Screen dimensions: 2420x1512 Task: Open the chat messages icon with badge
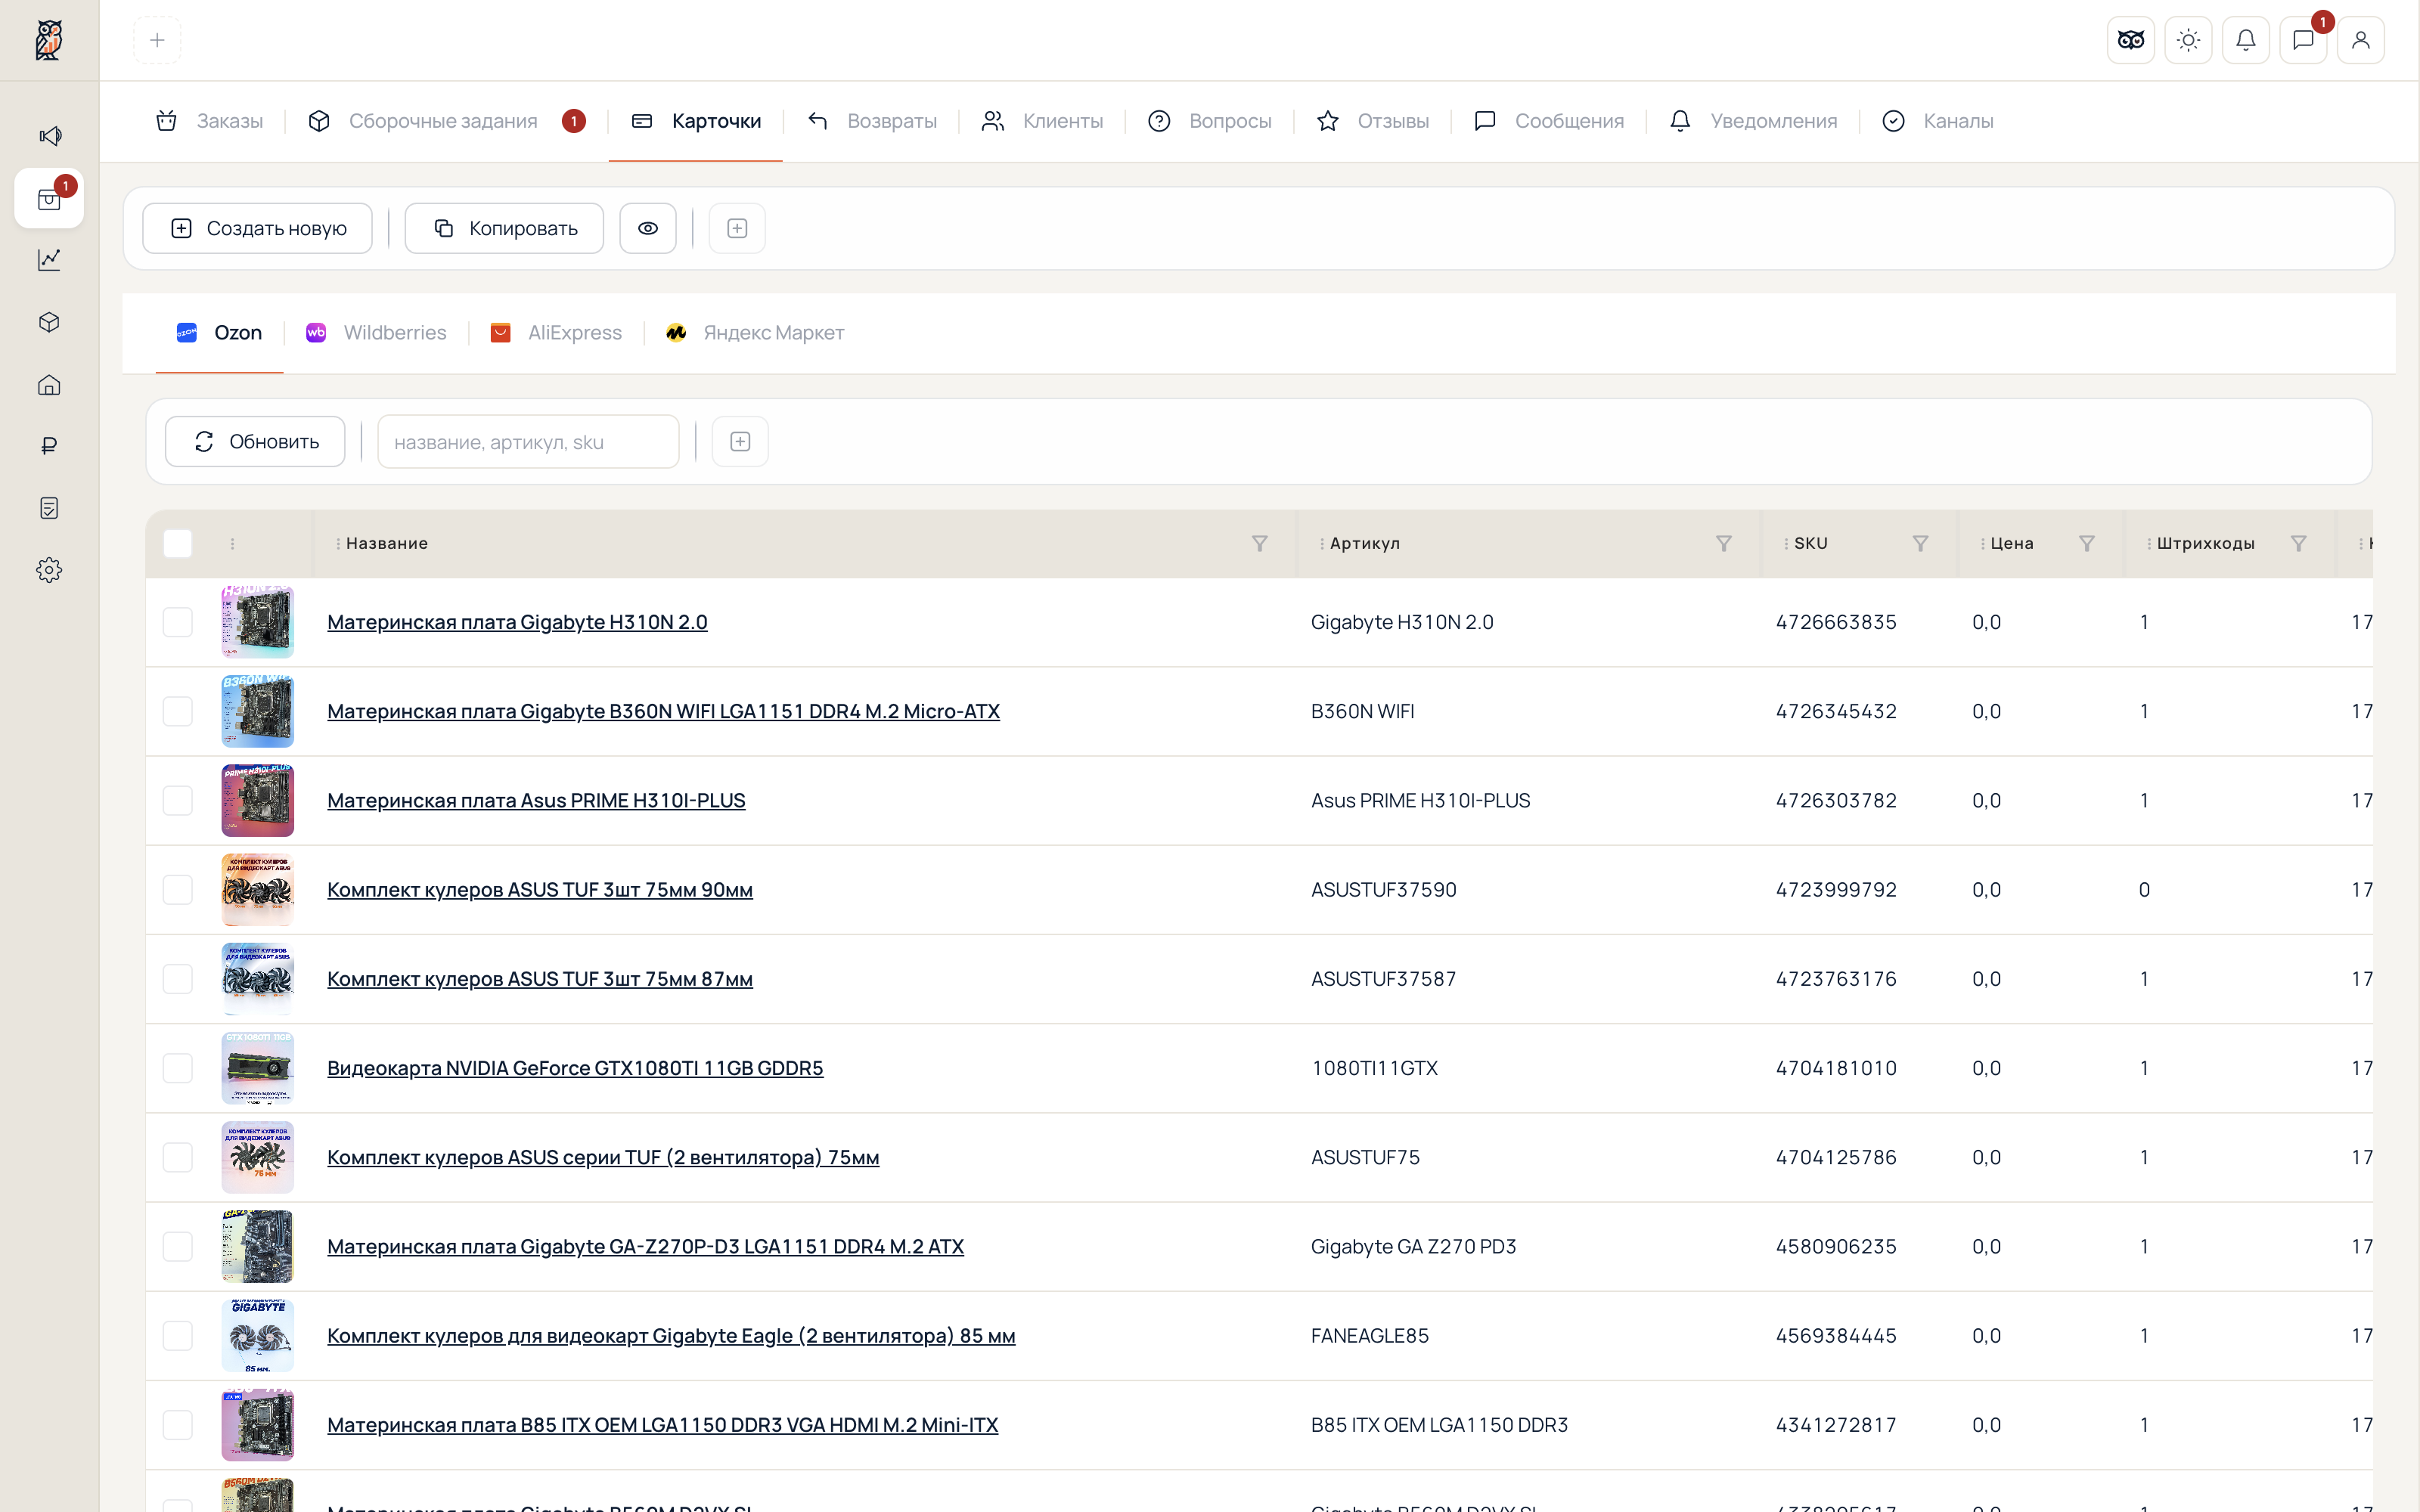2303,40
